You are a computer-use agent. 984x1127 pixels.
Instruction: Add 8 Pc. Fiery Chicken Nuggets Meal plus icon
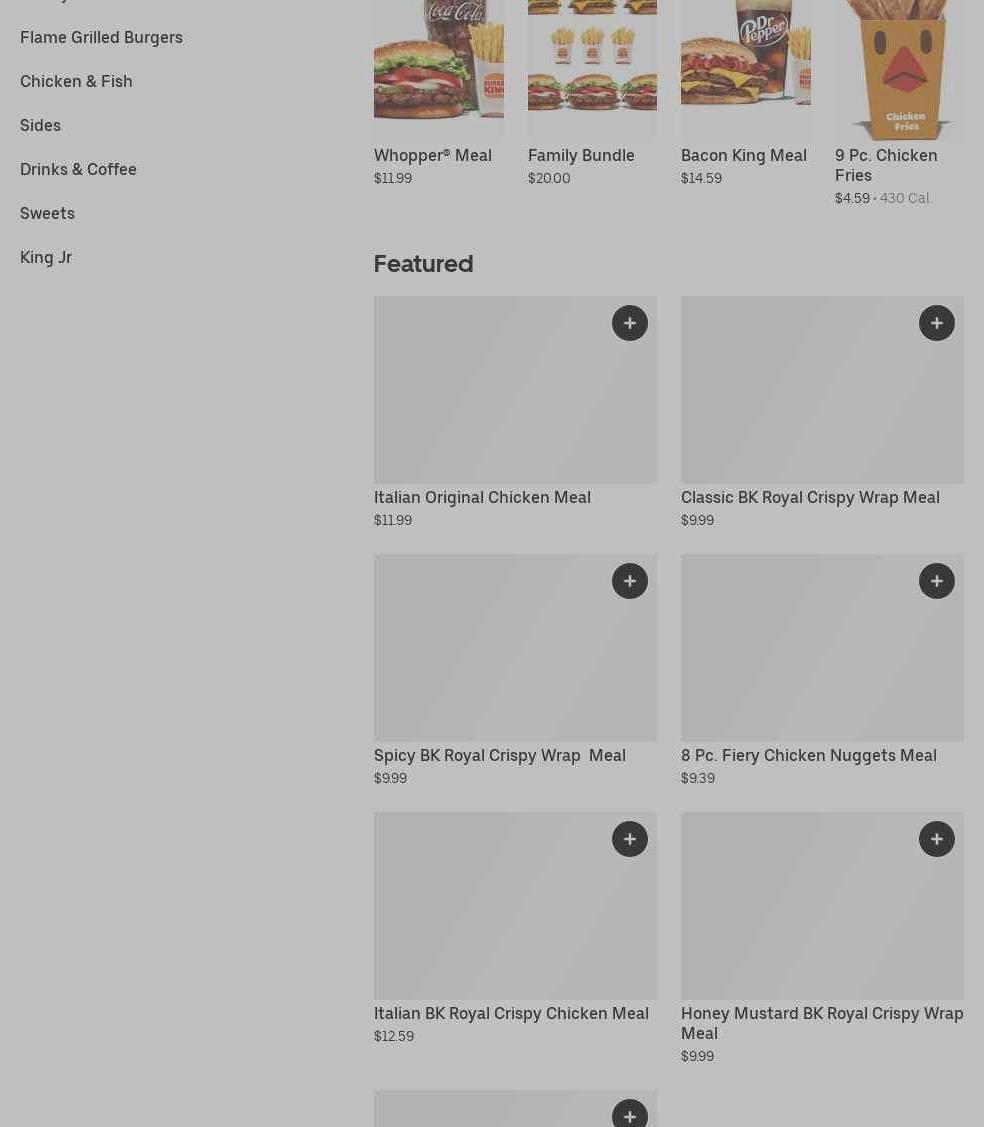point(937,581)
